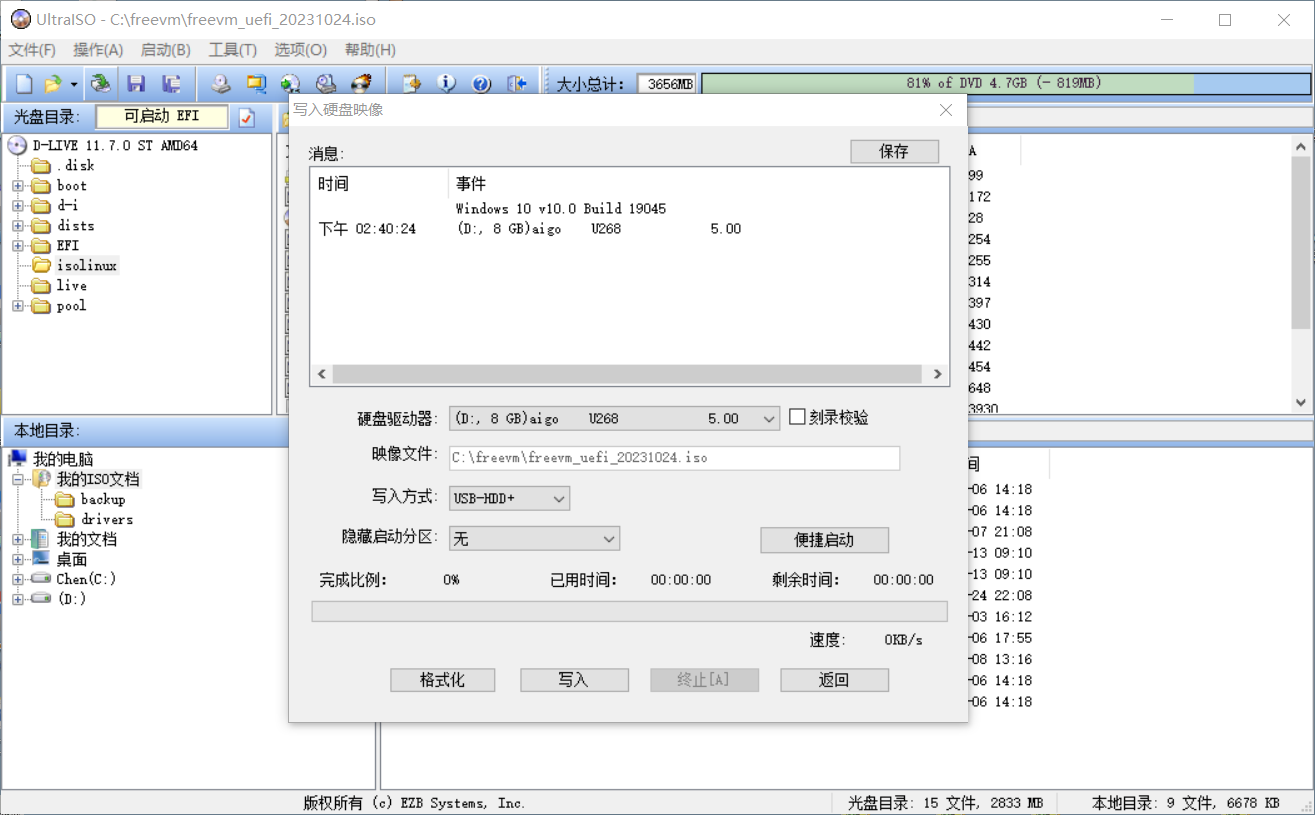This screenshot has height=815, width=1315.
Task: Click the 格式化 button
Action: coord(442,680)
